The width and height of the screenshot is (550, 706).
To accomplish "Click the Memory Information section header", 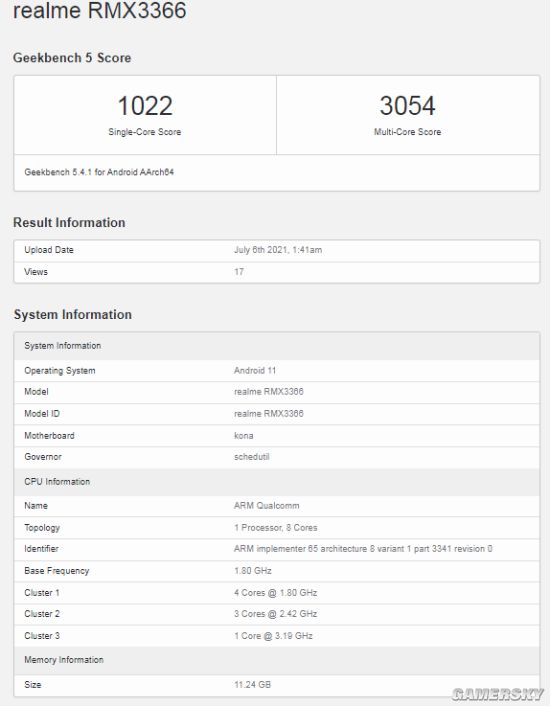I will (277, 660).
